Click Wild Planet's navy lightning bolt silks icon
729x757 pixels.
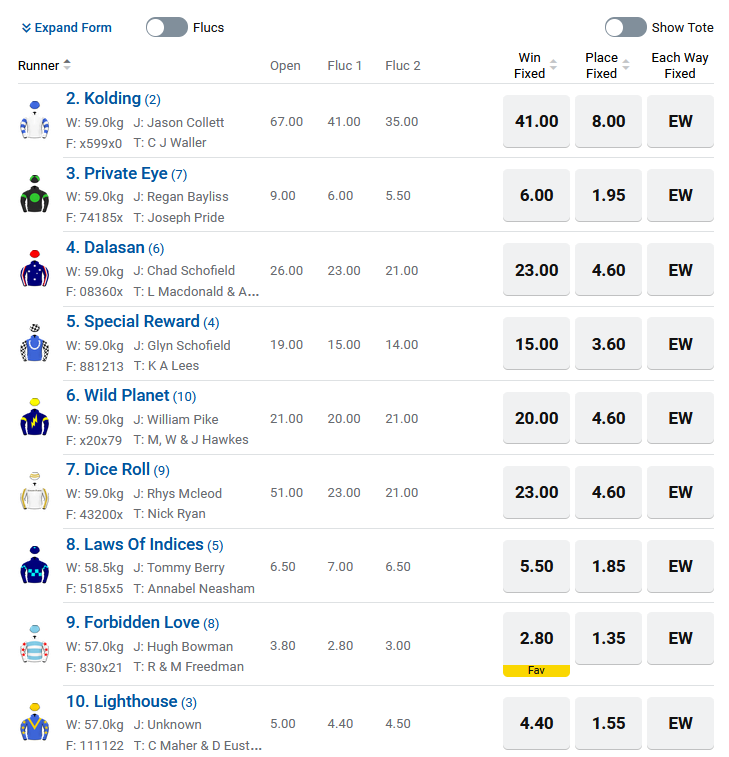(x=34, y=418)
